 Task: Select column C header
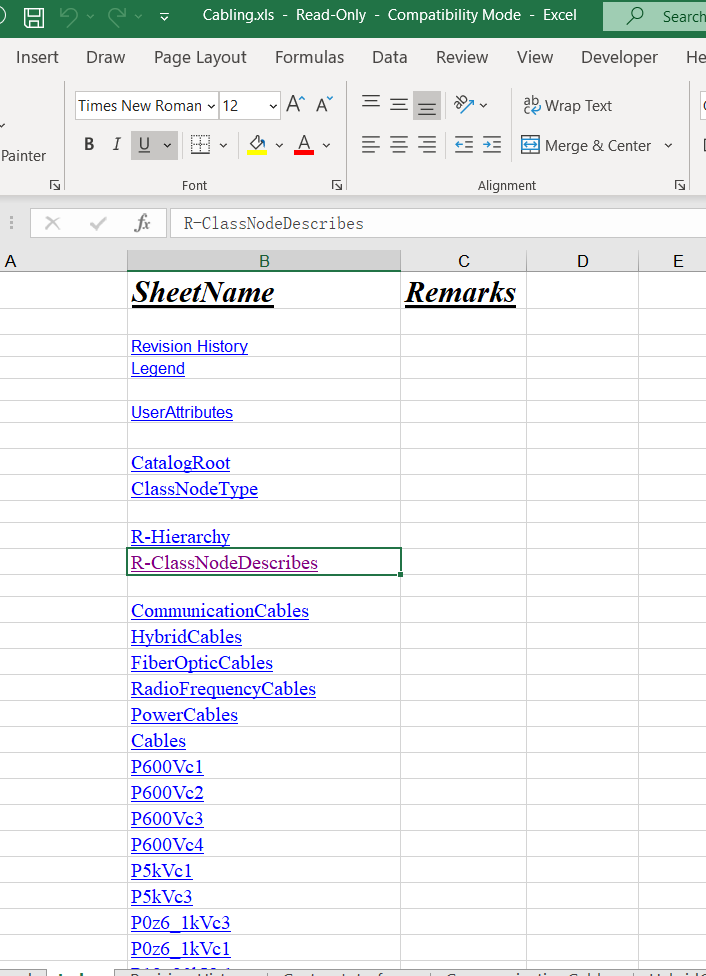point(463,261)
